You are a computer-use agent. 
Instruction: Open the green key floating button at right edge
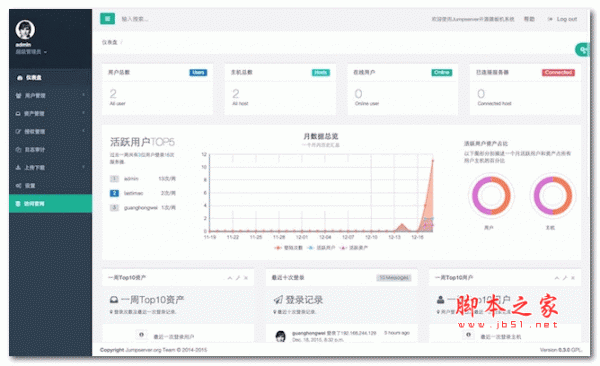[x=583, y=50]
